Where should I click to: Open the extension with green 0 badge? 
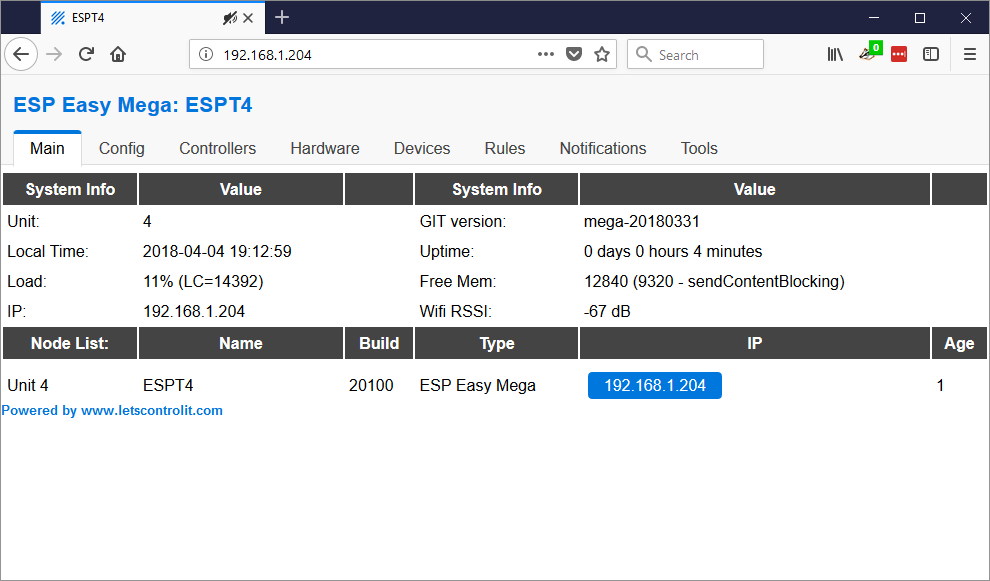pyautogui.click(x=869, y=53)
